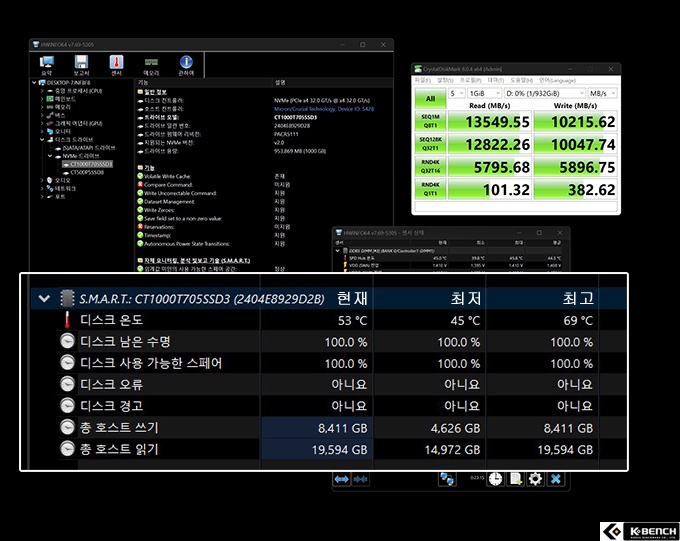Click the expand-columns double arrow in sensor window
680x541 pixels.
[342, 479]
